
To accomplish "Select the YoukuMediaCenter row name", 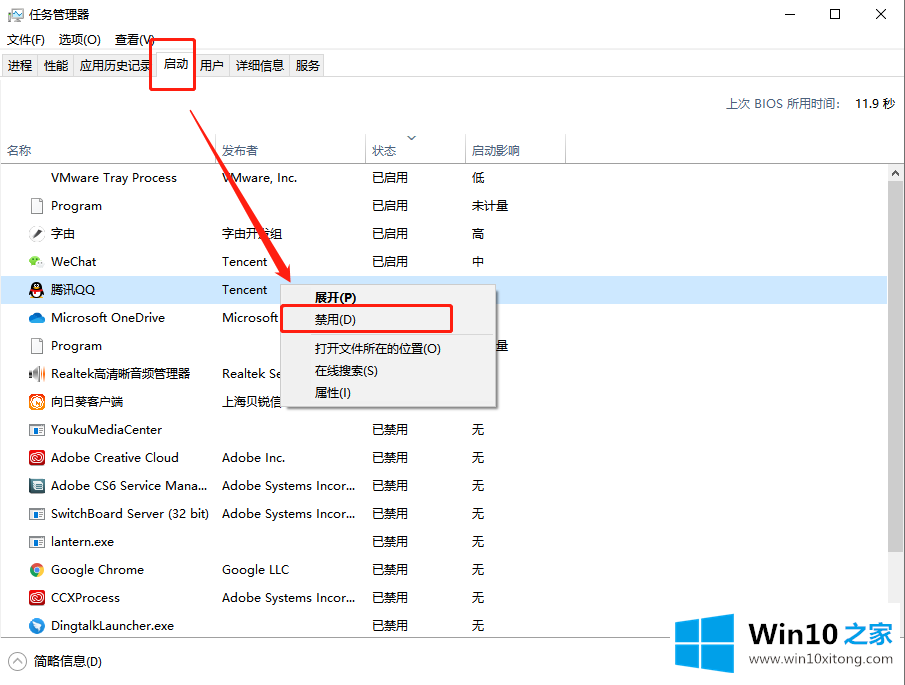I will pos(106,430).
